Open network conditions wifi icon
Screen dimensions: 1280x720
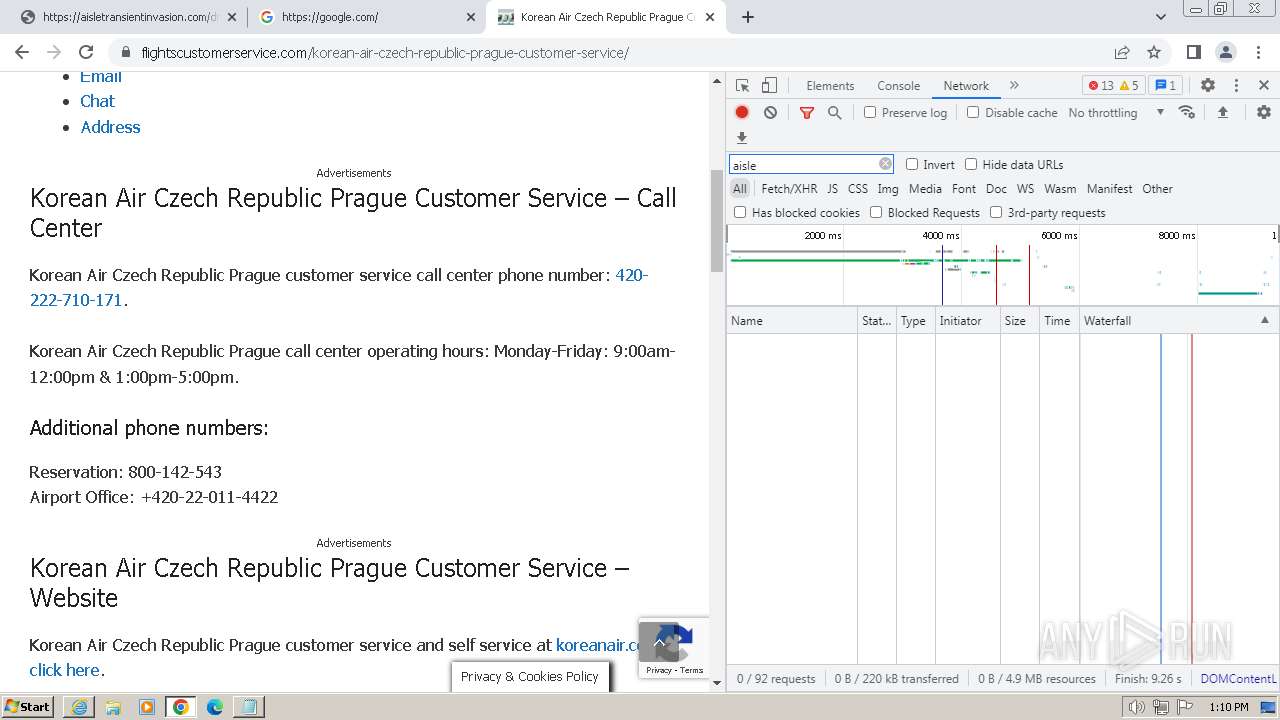pos(1187,112)
